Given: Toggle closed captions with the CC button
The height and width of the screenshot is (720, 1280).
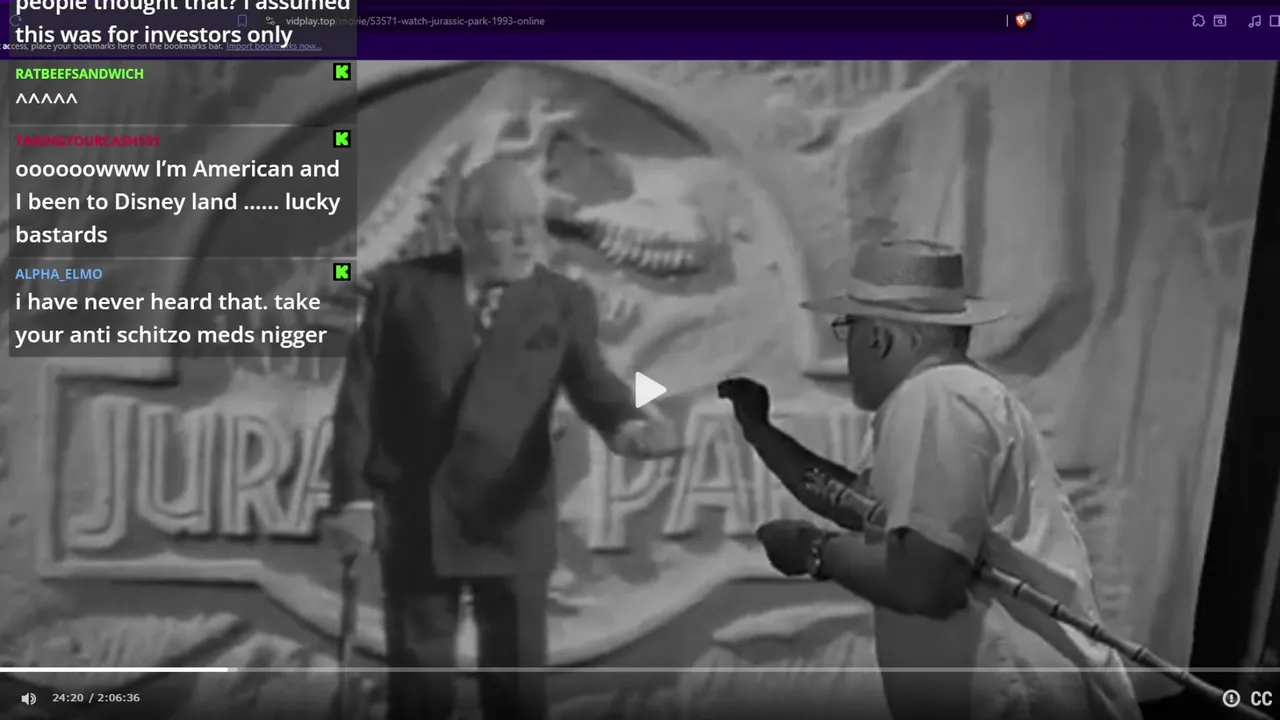Looking at the screenshot, I should point(1262,699).
